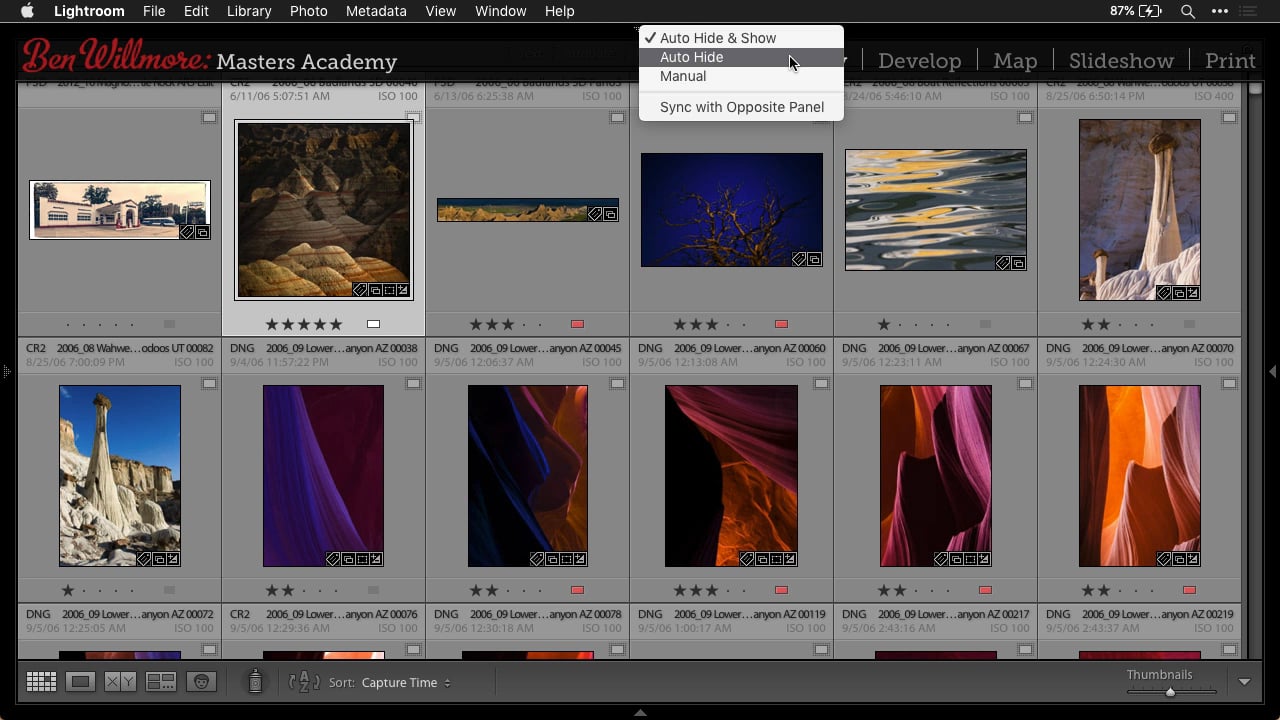Screen dimensions: 1280x720
Task: Open the Library menu in the menu bar
Action: [x=249, y=11]
